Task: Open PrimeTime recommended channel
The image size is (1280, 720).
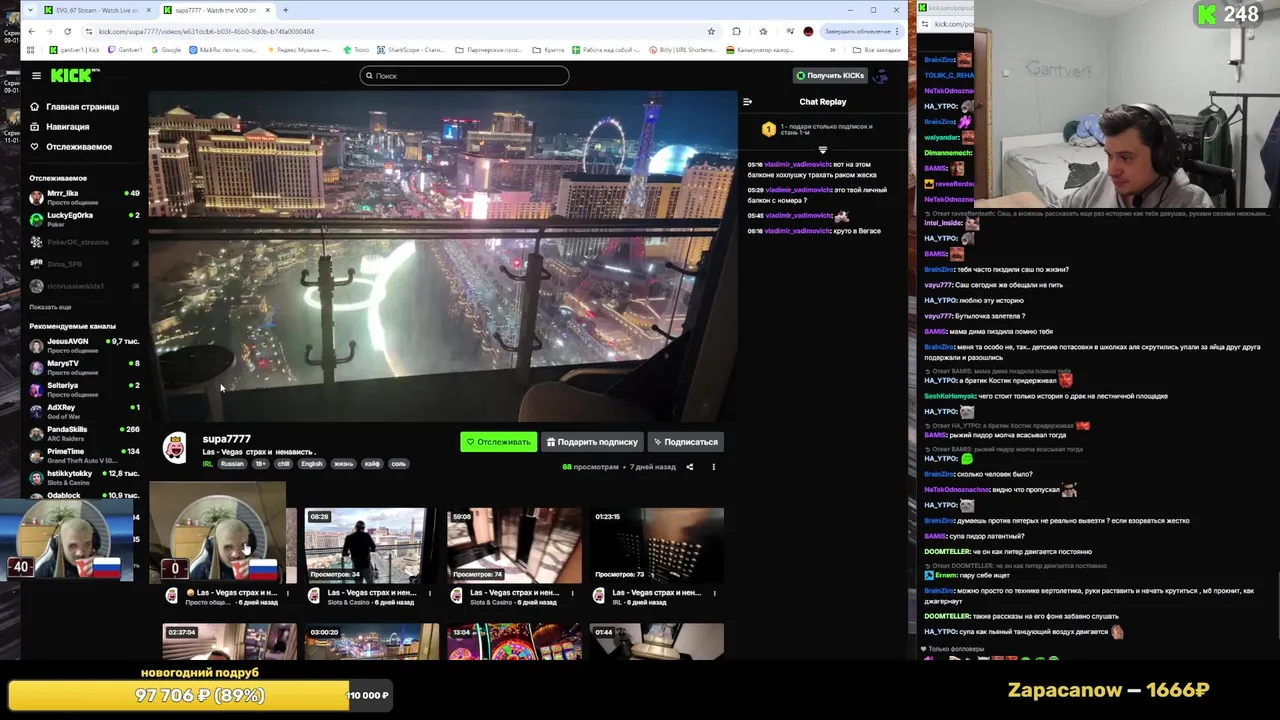Action: pyautogui.click(x=84, y=455)
